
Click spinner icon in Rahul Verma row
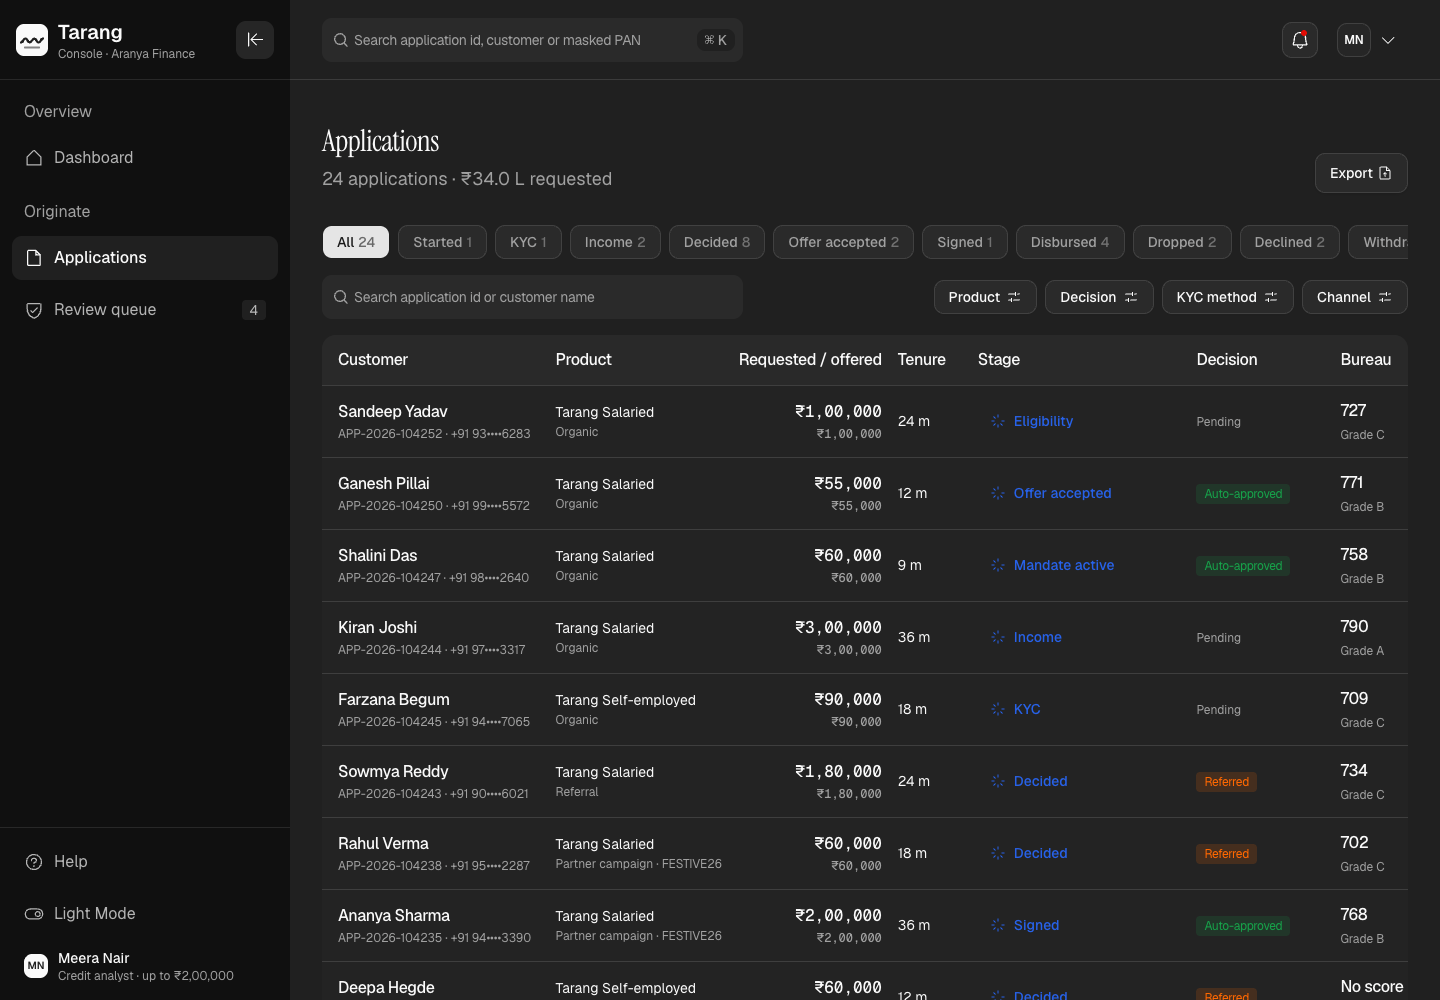pyautogui.click(x=998, y=853)
